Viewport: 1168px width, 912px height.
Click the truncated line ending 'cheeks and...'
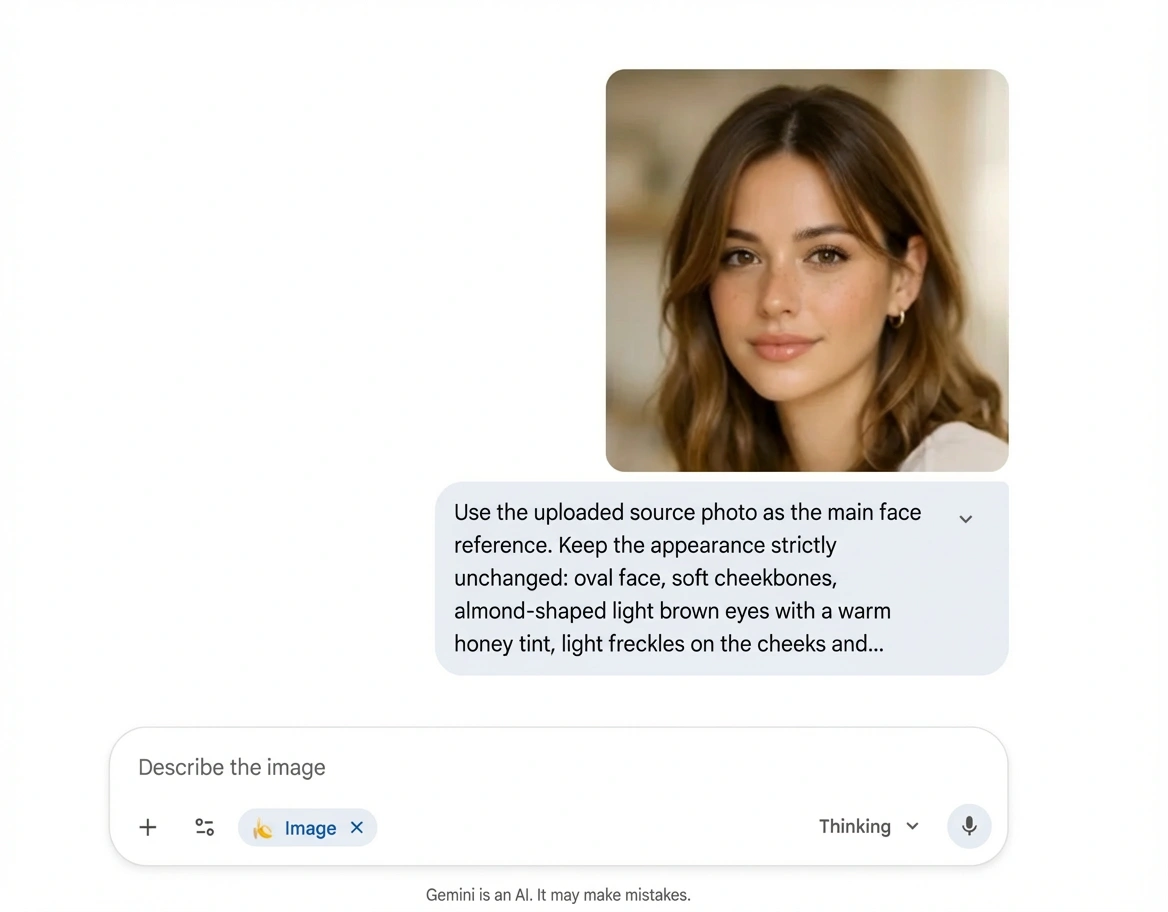tap(668, 644)
